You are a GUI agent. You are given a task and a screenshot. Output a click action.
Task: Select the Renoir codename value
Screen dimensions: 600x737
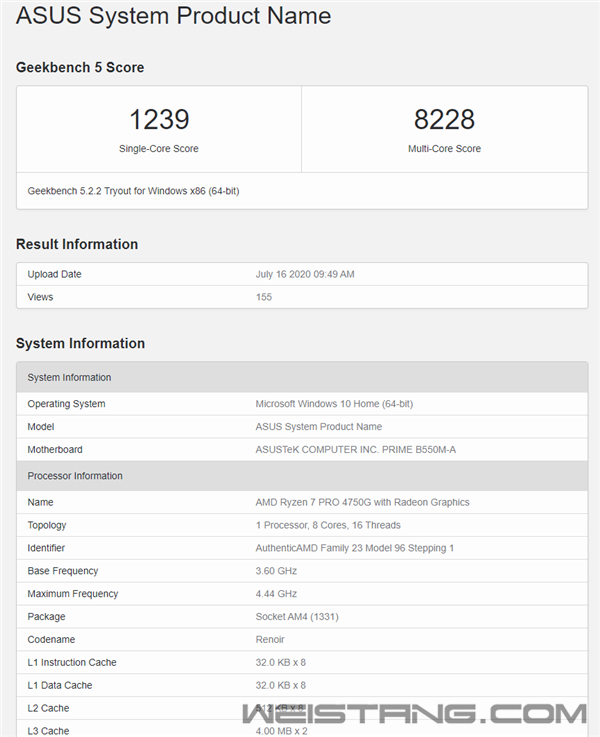[x=270, y=640]
